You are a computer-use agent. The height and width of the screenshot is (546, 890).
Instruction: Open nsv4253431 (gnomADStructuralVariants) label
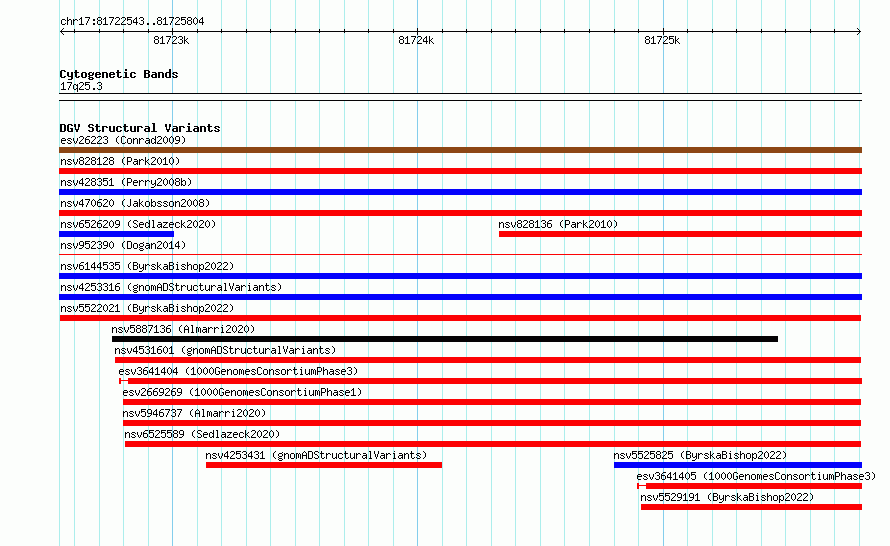[316, 455]
